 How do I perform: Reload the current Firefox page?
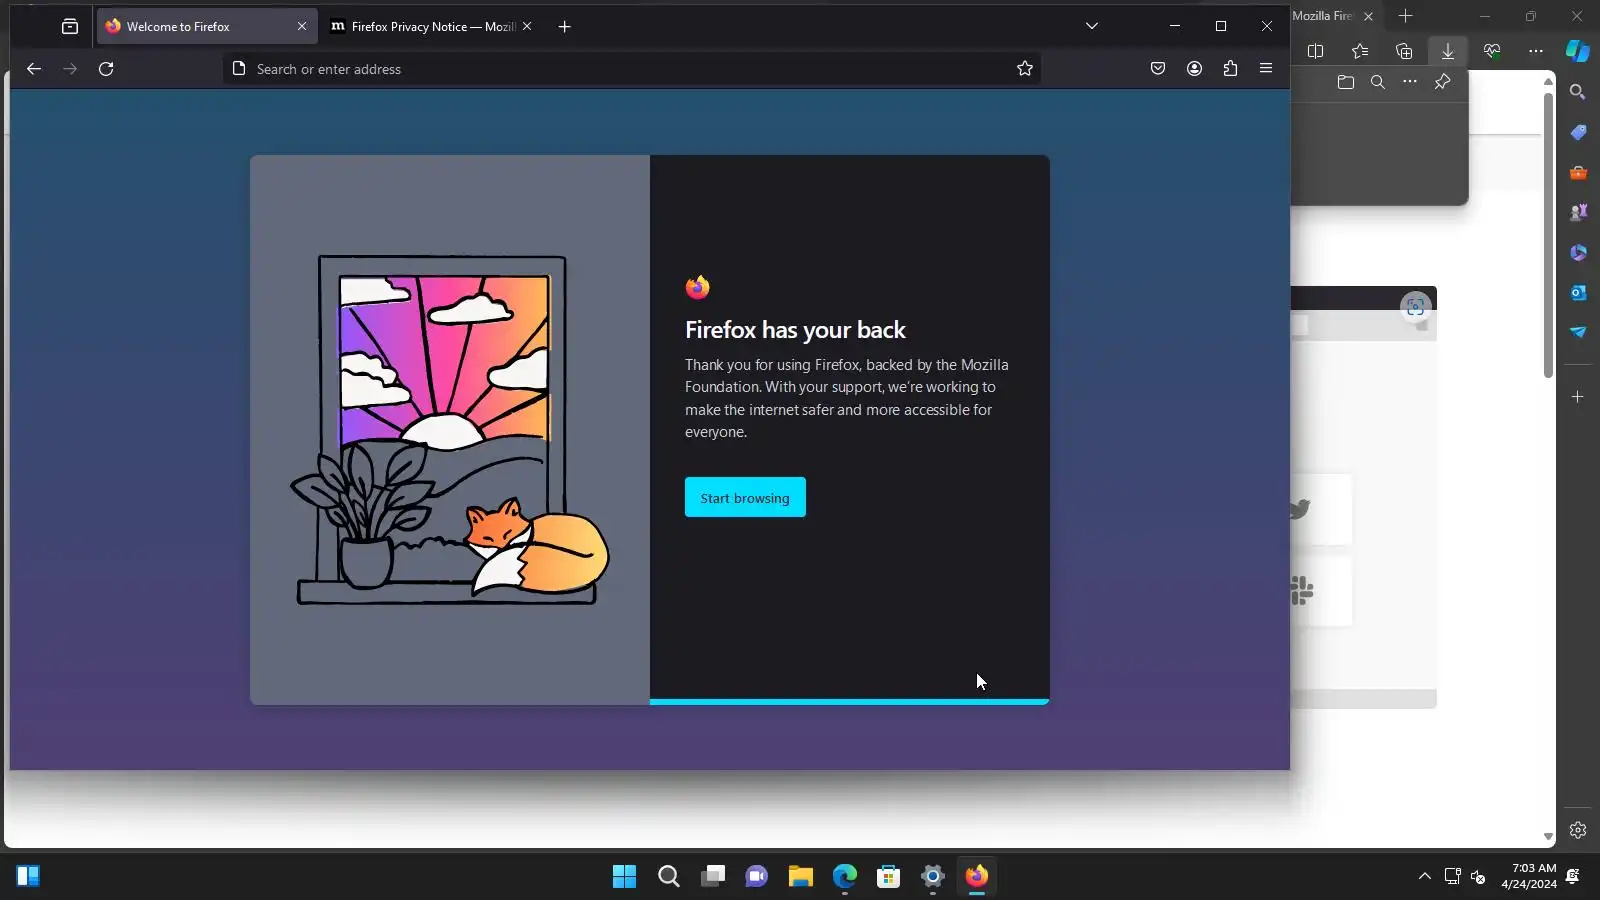tap(106, 69)
